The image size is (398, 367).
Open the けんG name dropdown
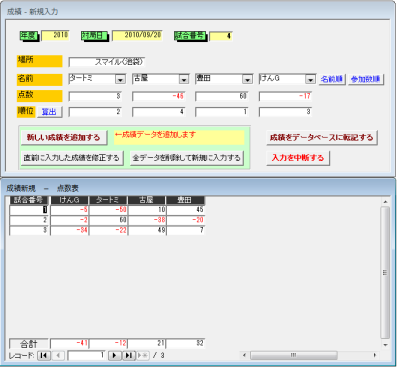(310, 79)
